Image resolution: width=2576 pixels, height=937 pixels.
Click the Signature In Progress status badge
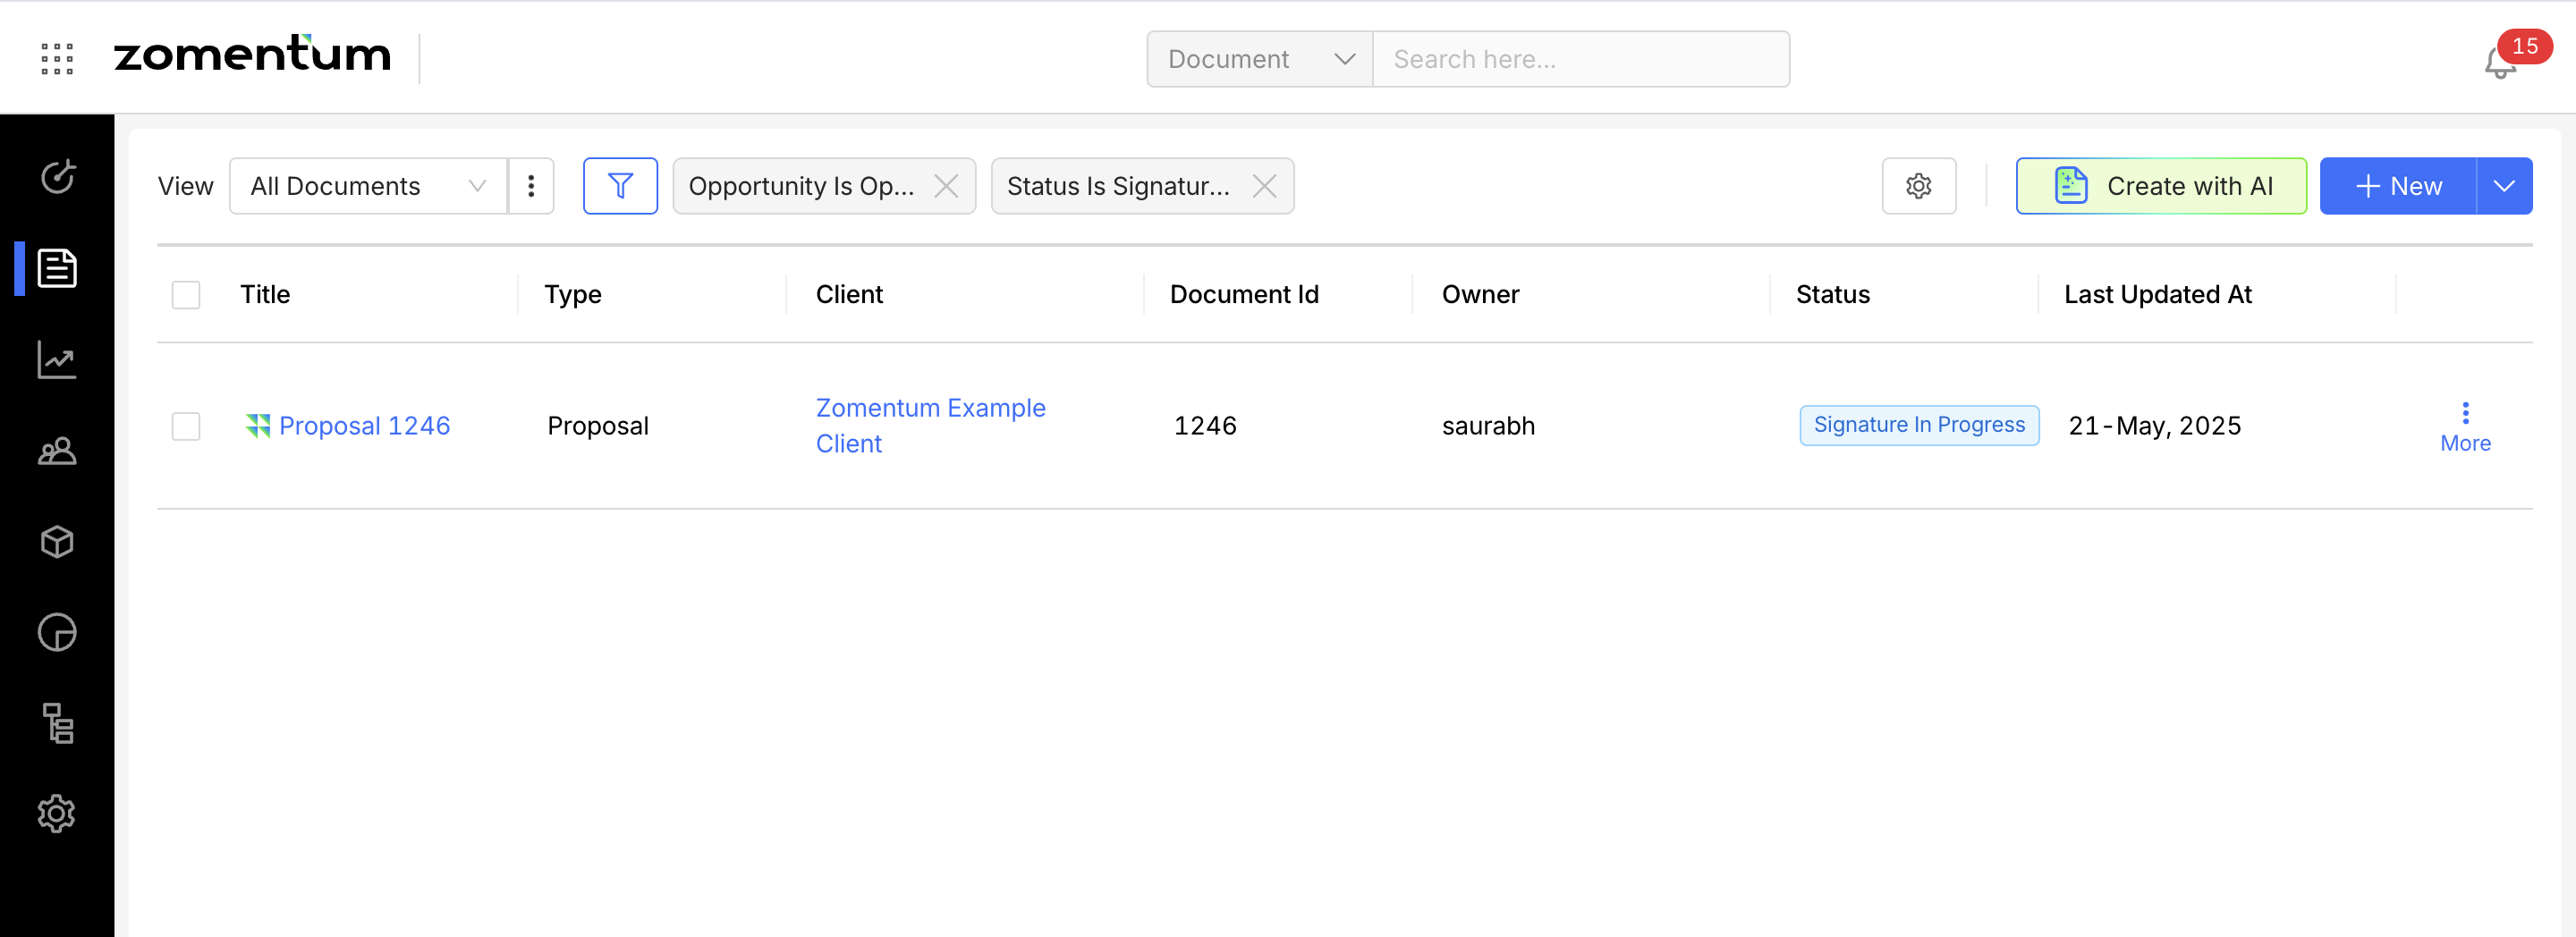(1919, 425)
